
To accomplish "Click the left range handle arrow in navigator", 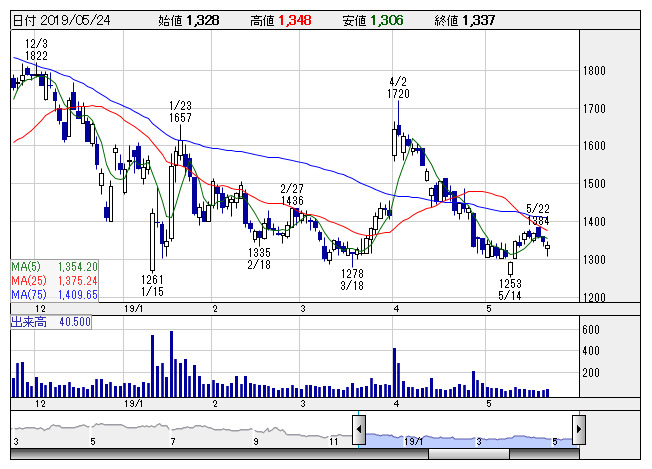I will tap(359, 429).
